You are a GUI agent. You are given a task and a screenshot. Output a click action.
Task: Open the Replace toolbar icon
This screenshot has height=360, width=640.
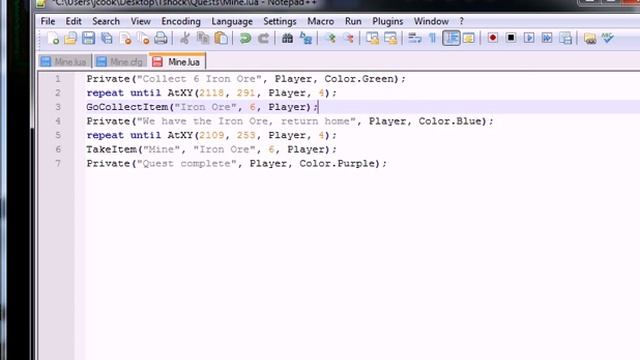306,38
